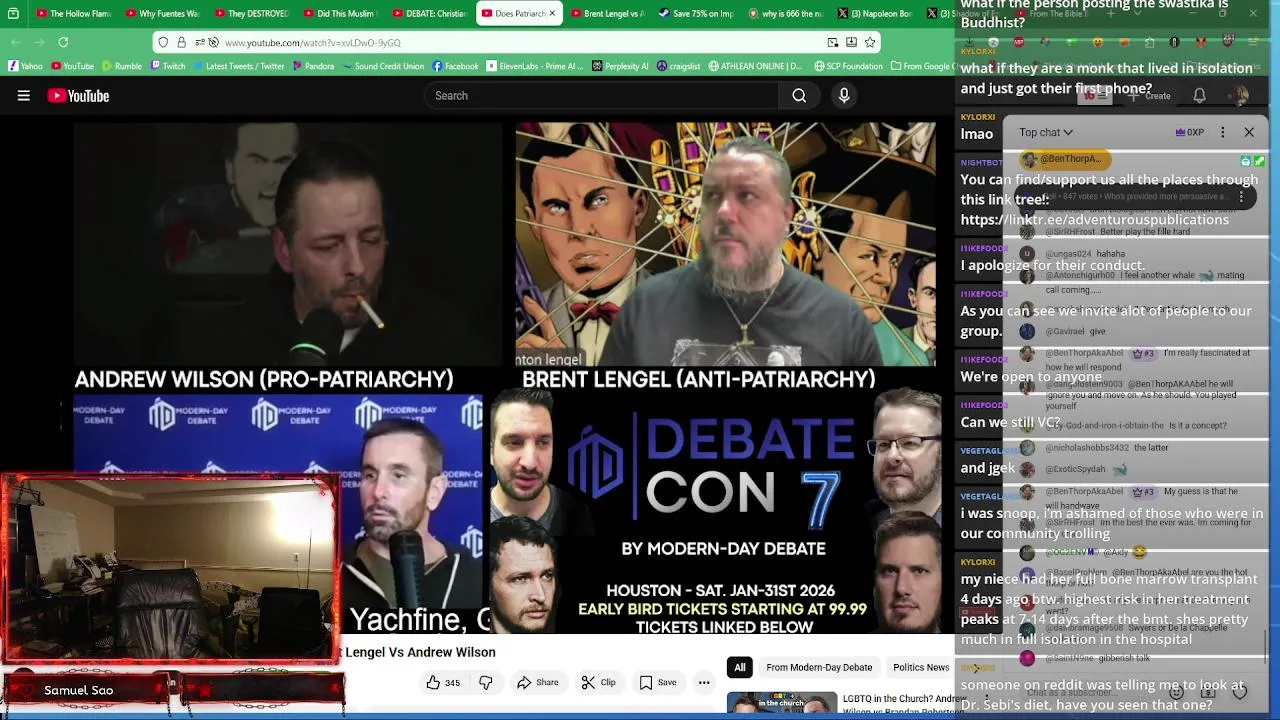Switch to DEBATE: Christian browser tab
Image resolution: width=1280 pixels, height=720 pixels.
tap(428, 14)
